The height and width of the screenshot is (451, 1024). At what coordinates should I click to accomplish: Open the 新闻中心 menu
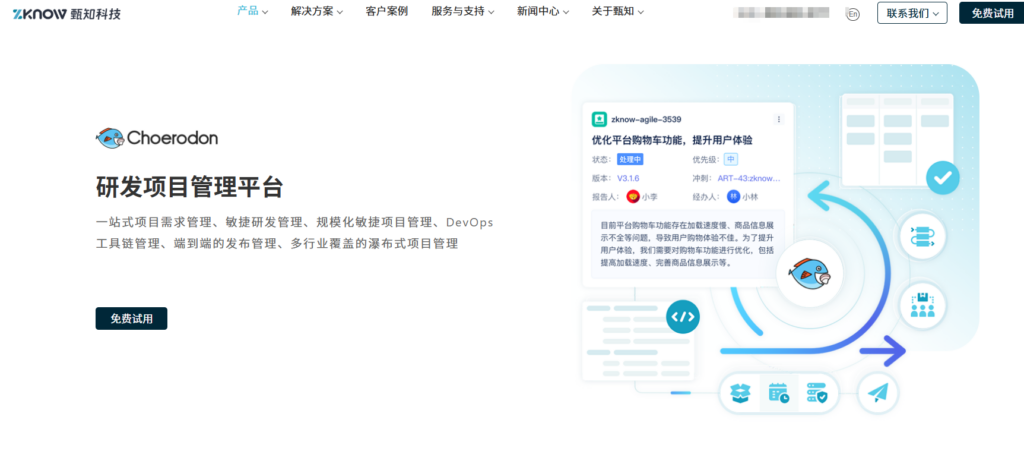point(543,12)
